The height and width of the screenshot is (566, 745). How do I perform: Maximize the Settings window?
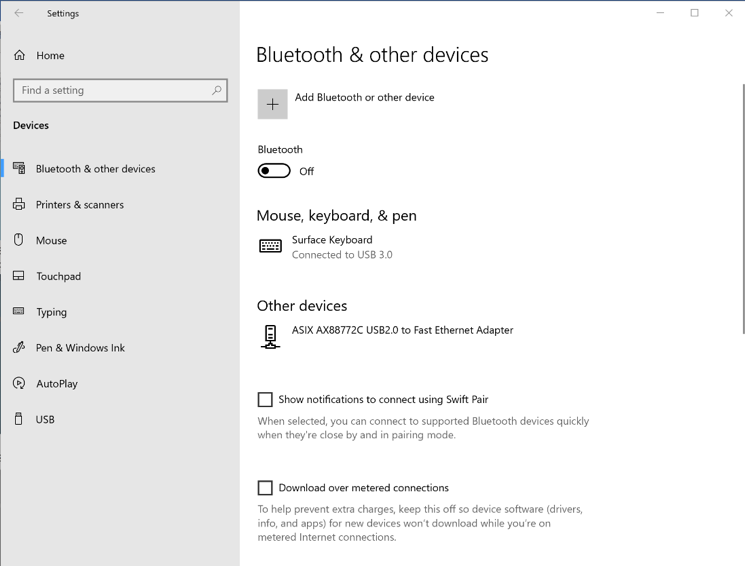click(694, 13)
